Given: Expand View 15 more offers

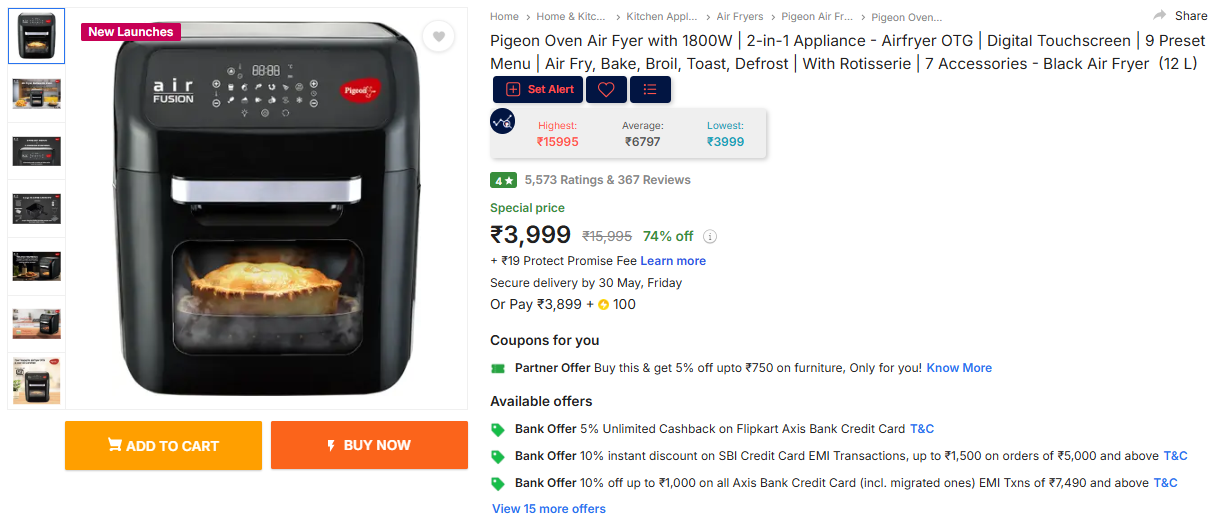Looking at the screenshot, I should (x=548, y=509).
